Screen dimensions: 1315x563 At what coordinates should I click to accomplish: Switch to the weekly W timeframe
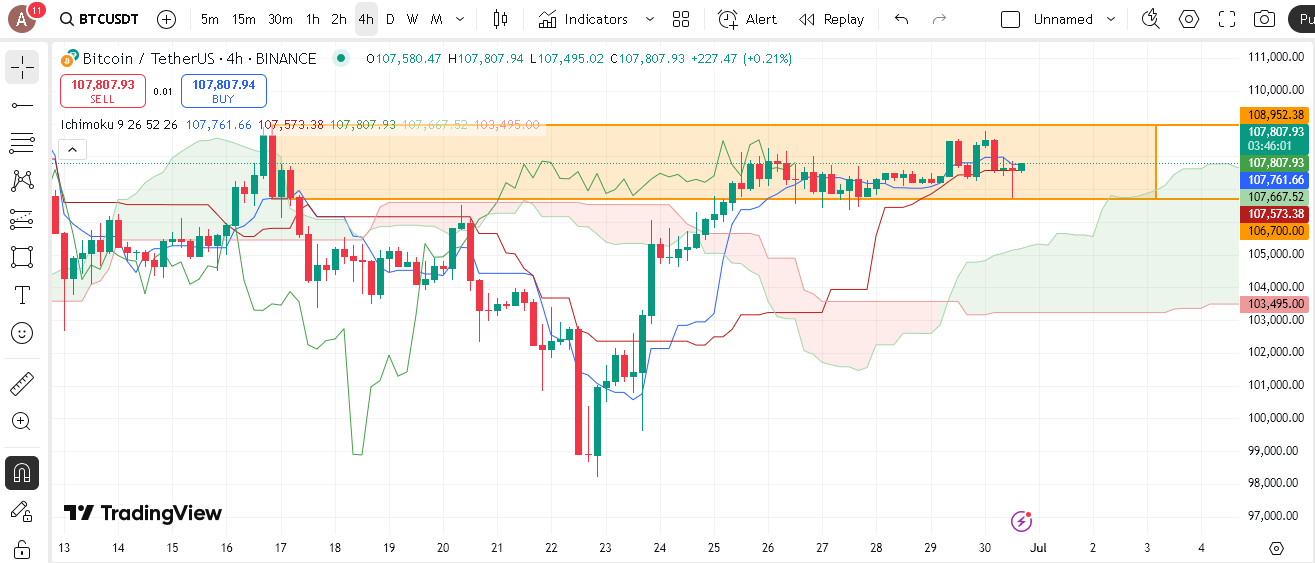[x=413, y=19]
